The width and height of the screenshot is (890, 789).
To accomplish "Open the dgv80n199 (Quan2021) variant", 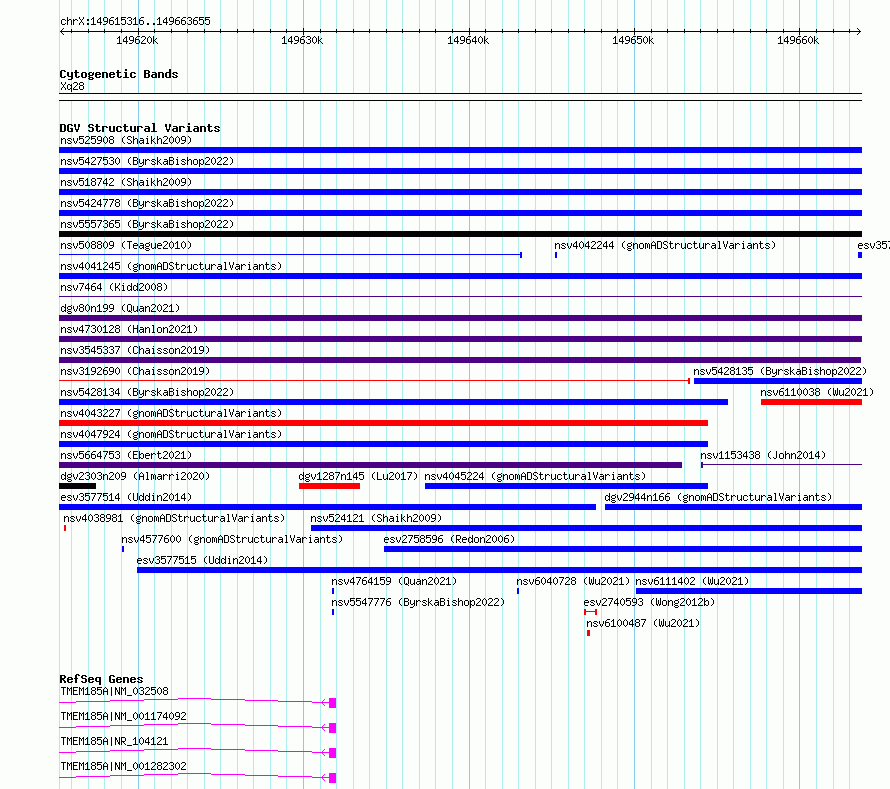I will click(x=120, y=308).
